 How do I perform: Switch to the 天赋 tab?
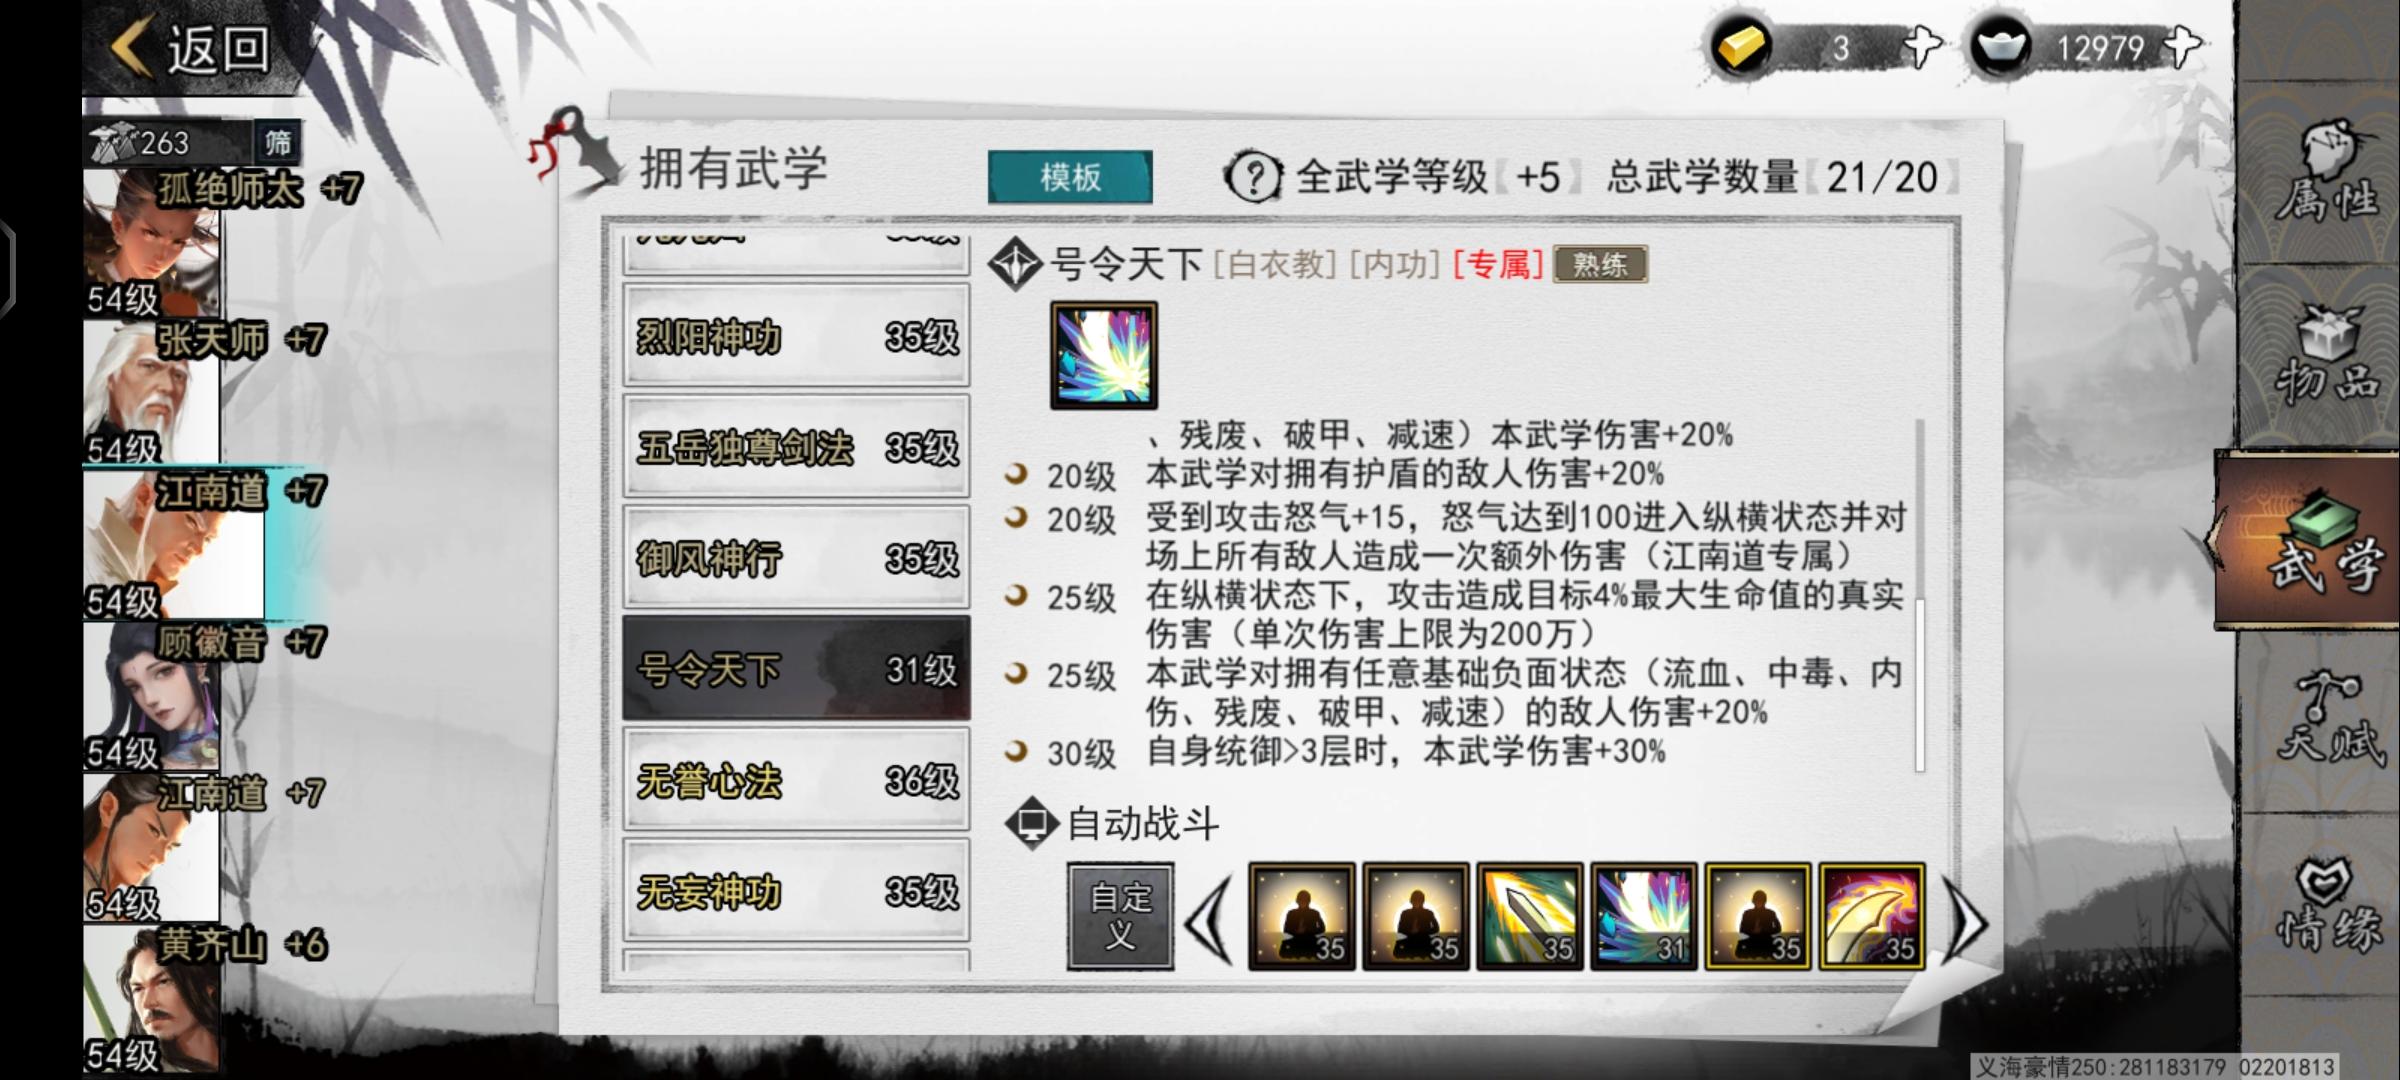click(2328, 718)
